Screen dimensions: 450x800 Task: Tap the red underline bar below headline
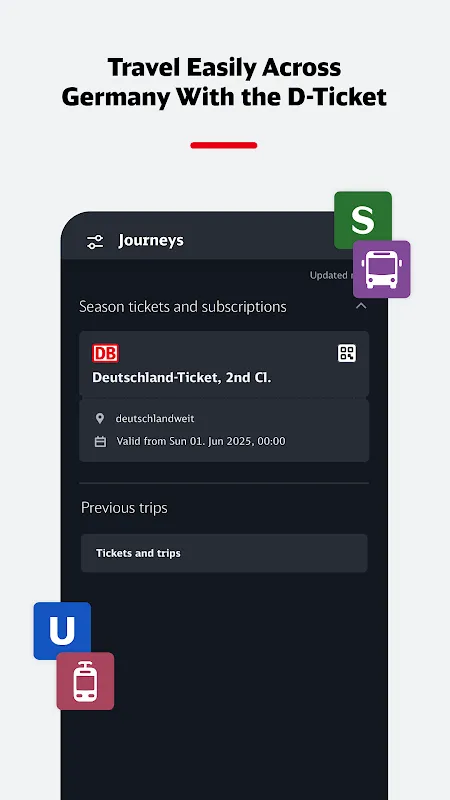224,145
